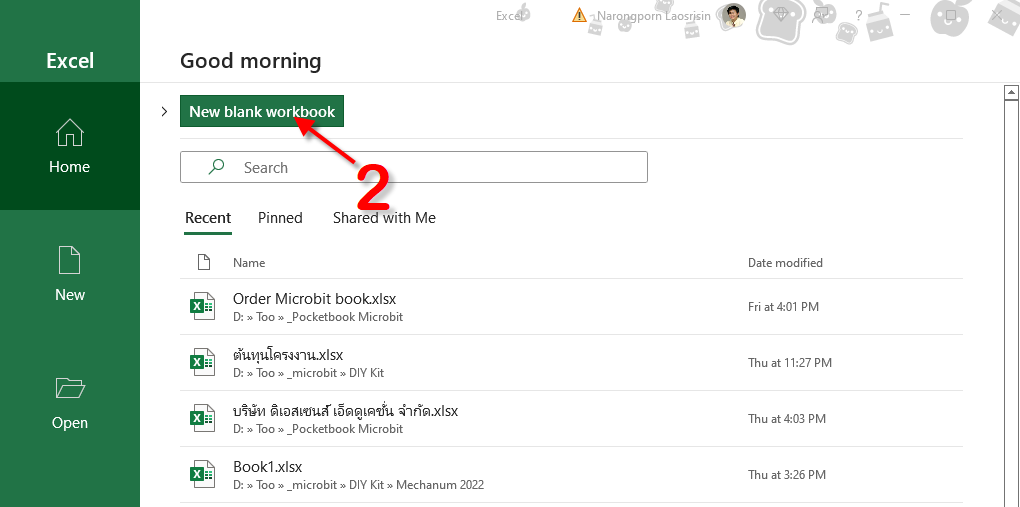The image size is (1020, 507).
Task: Open Help question mark icon
Action: (859, 15)
